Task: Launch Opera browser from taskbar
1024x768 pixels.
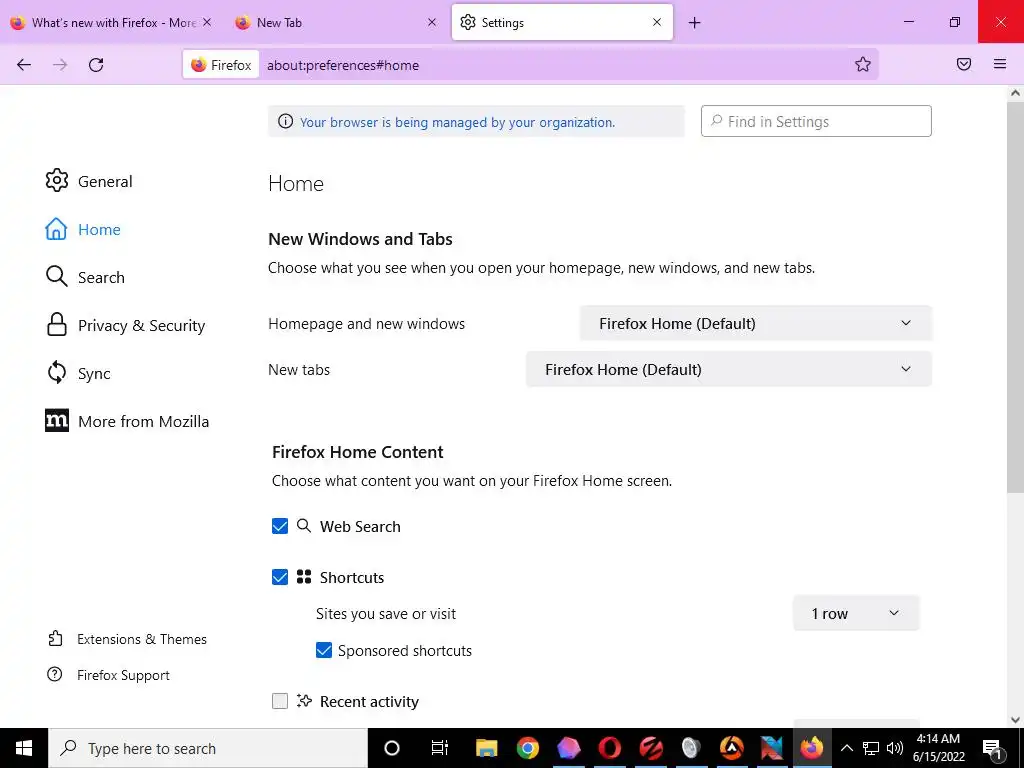Action: pos(609,748)
